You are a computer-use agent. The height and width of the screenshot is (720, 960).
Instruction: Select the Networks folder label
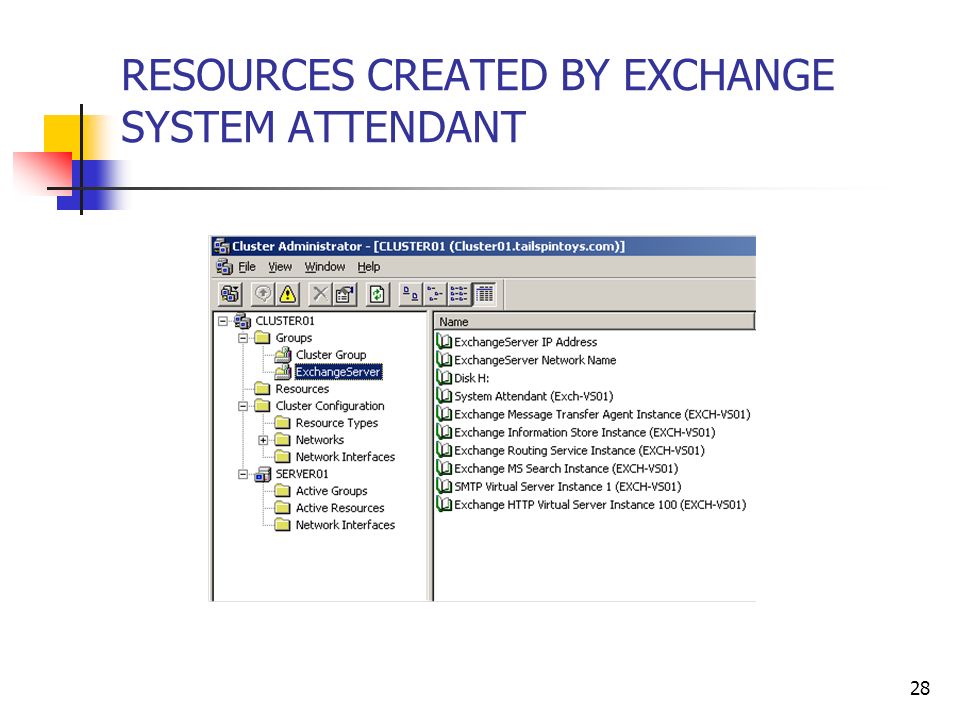point(320,440)
